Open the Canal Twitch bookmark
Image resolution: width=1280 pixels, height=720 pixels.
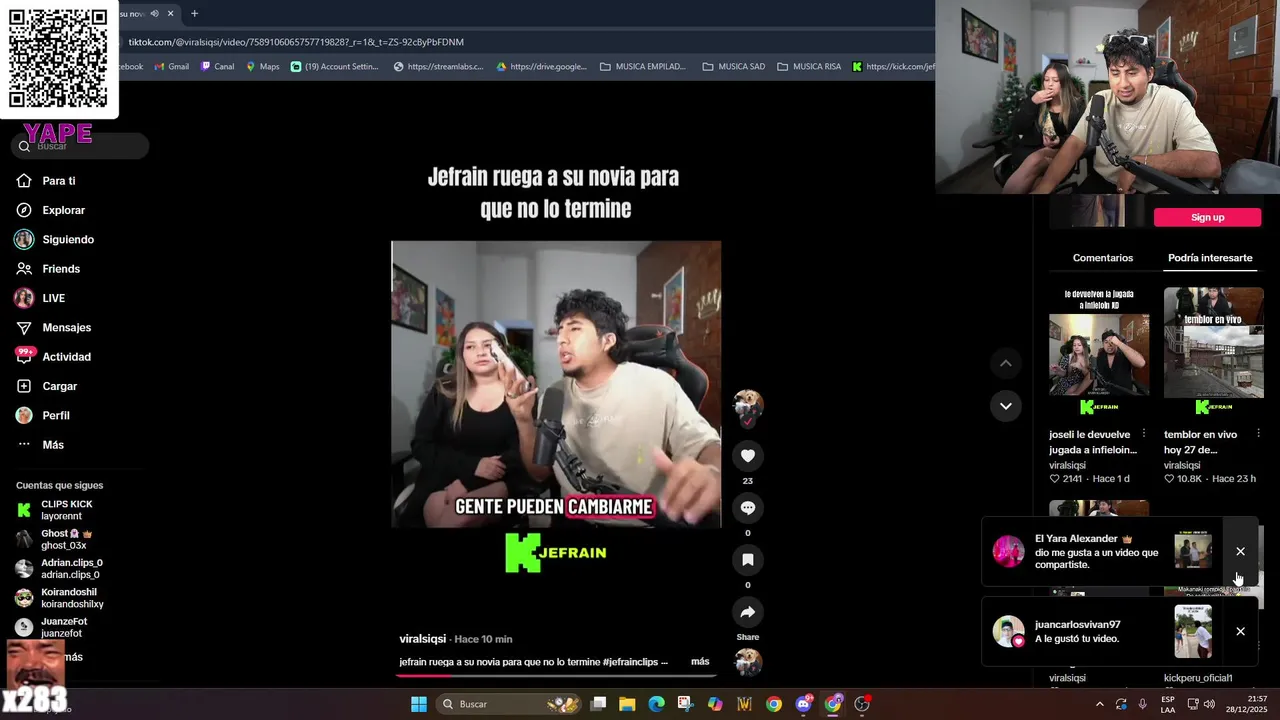coord(218,67)
